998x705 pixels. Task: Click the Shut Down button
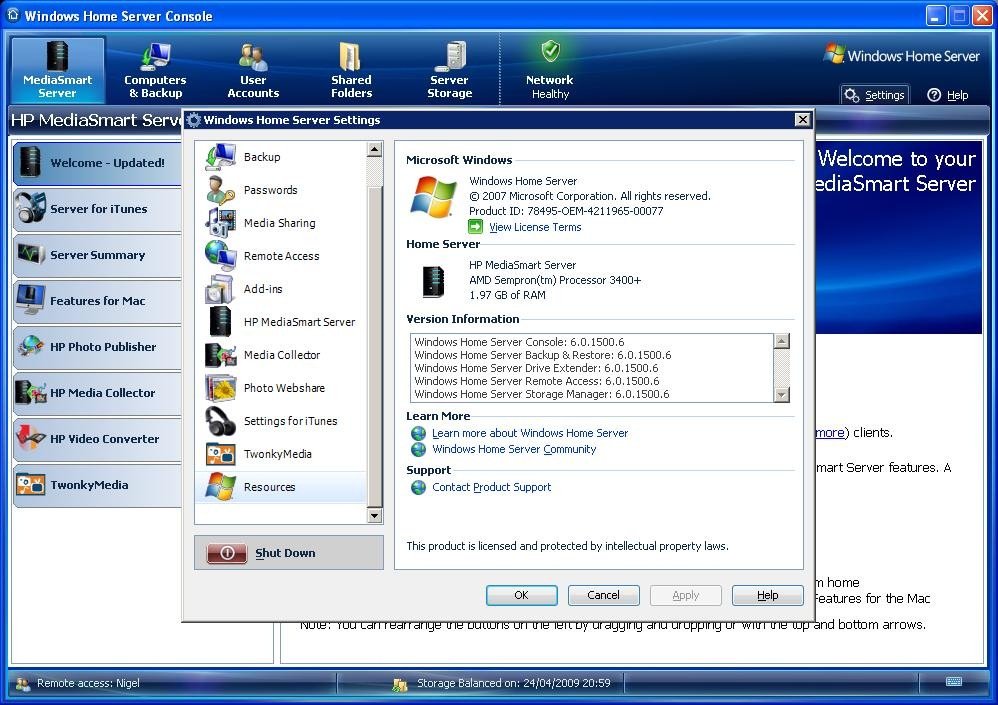coord(289,552)
